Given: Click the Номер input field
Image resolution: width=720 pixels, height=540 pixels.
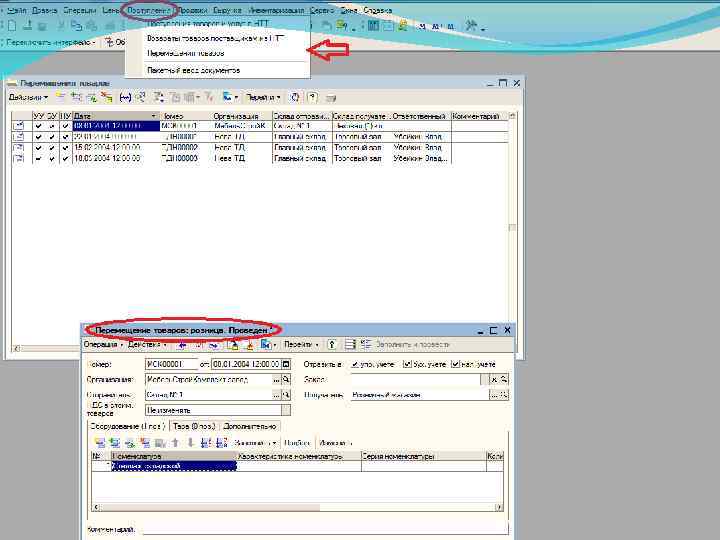Looking at the screenshot, I should pos(171,364).
